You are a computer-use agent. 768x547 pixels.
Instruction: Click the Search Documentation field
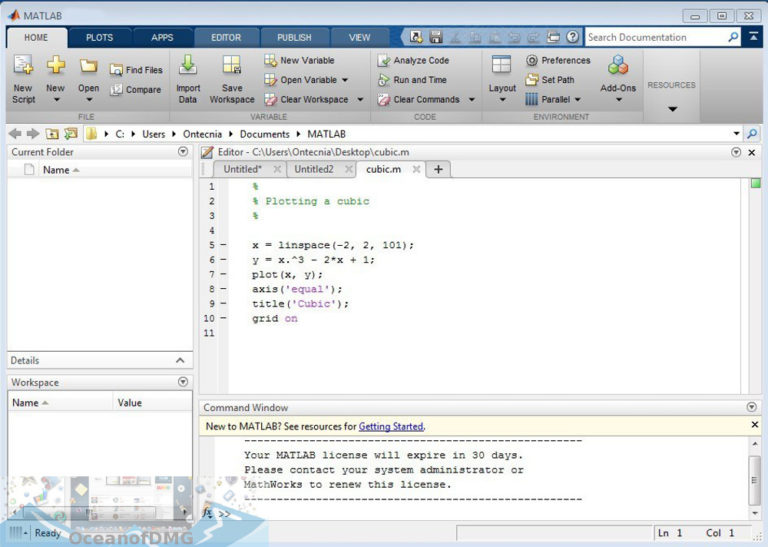pyautogui.click(x=657, y=37)
